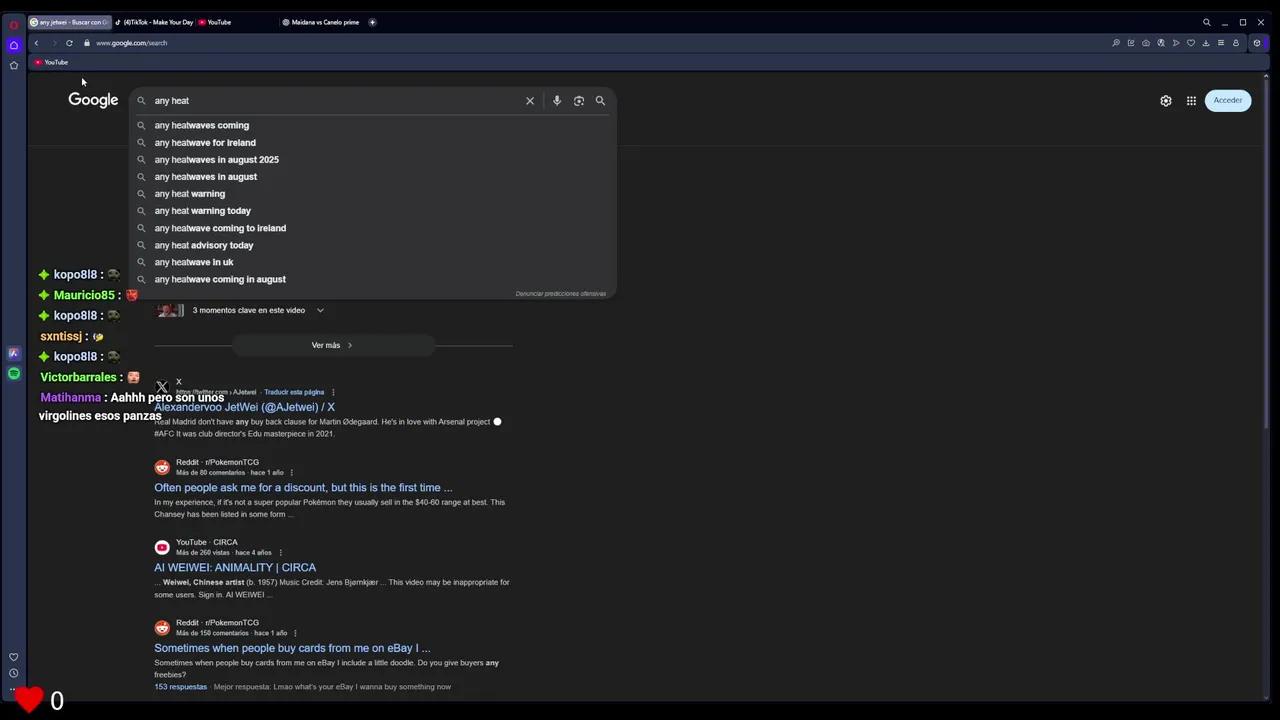Open AI WEIWEI: ANIMALITY CIRCA result
Viewport: 1280px width, 720px height.
235,568
